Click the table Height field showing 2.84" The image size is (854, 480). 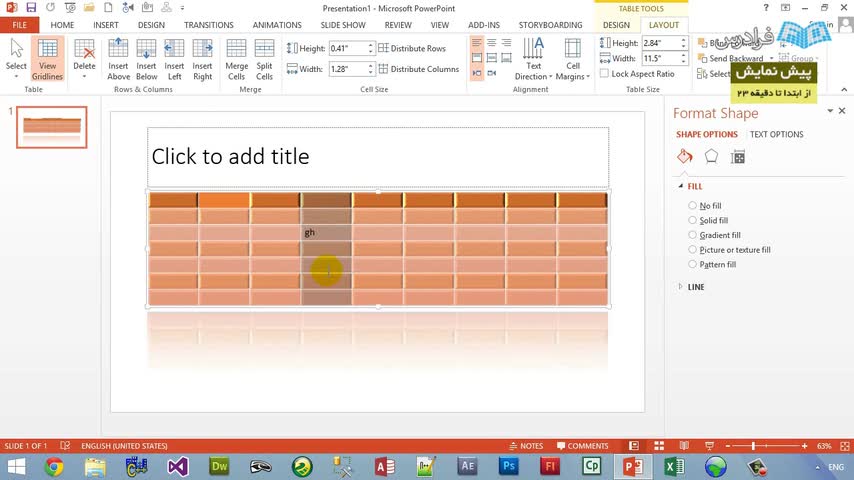coord(660,43)
